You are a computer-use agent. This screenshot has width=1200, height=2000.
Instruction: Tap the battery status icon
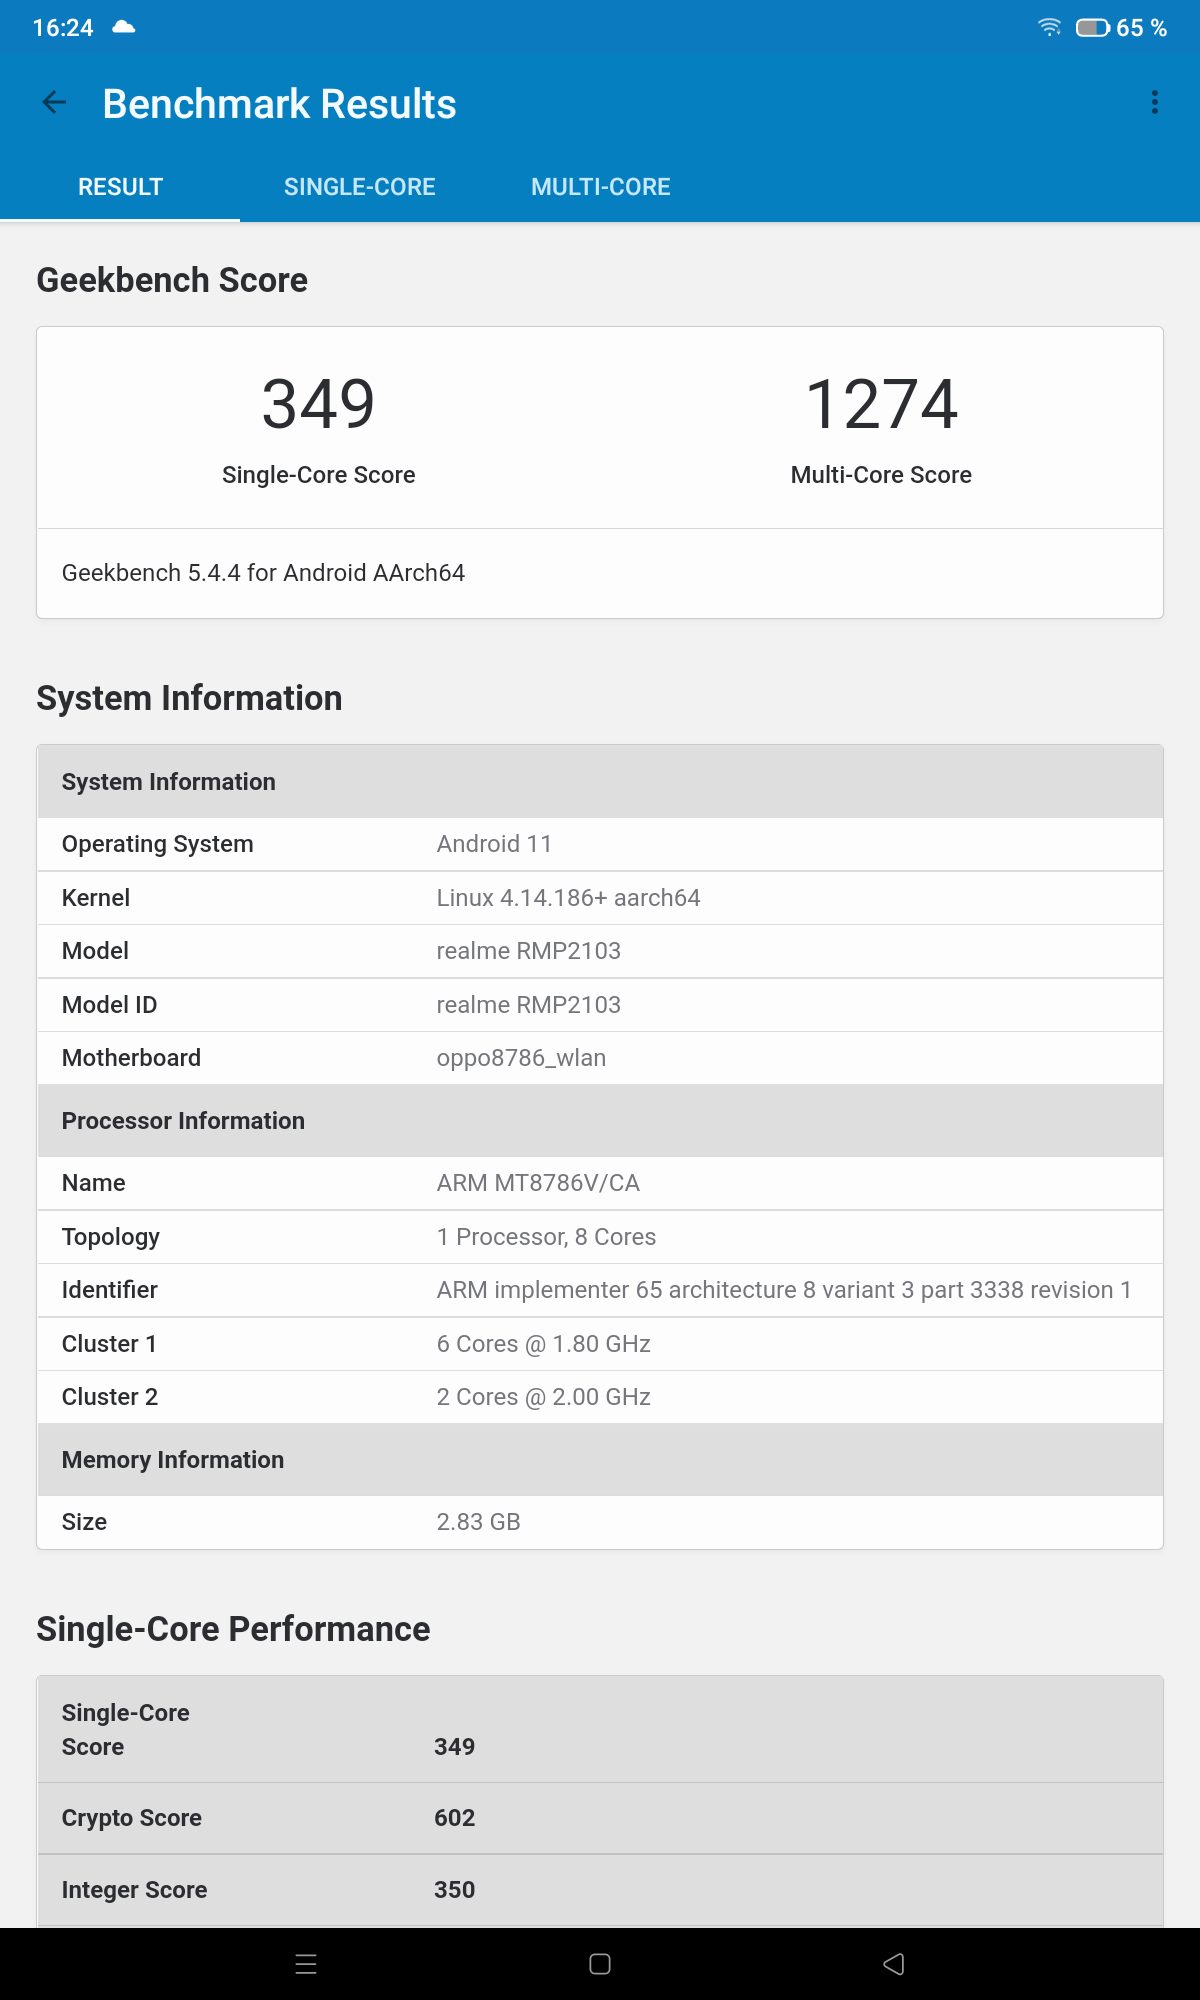[x=1092, y=27]
